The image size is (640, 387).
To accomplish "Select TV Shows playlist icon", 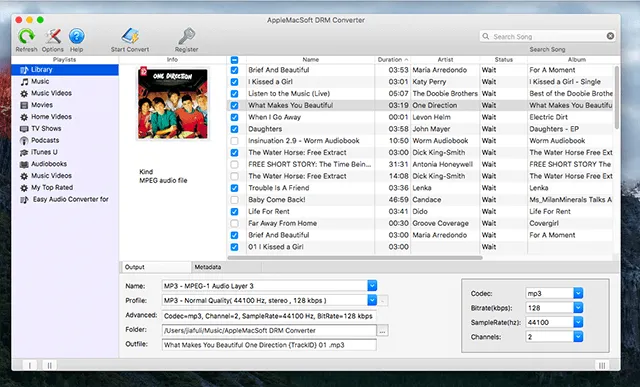I will tap(24, 129).
